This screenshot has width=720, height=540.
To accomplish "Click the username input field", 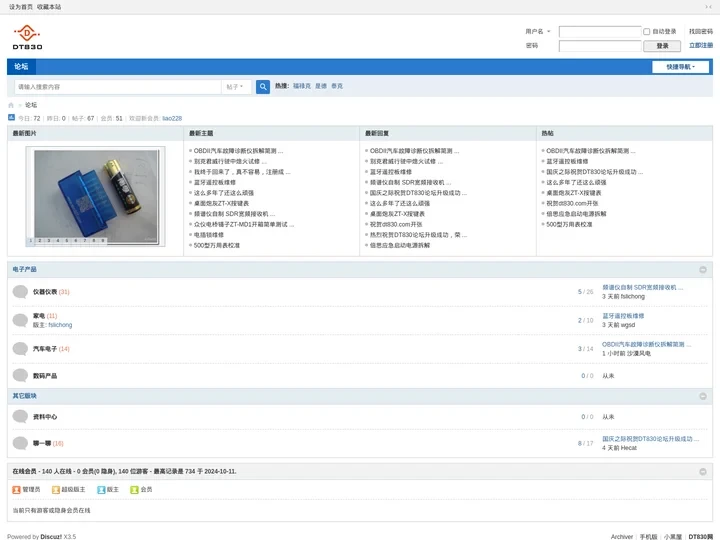I will click(600, 32).
